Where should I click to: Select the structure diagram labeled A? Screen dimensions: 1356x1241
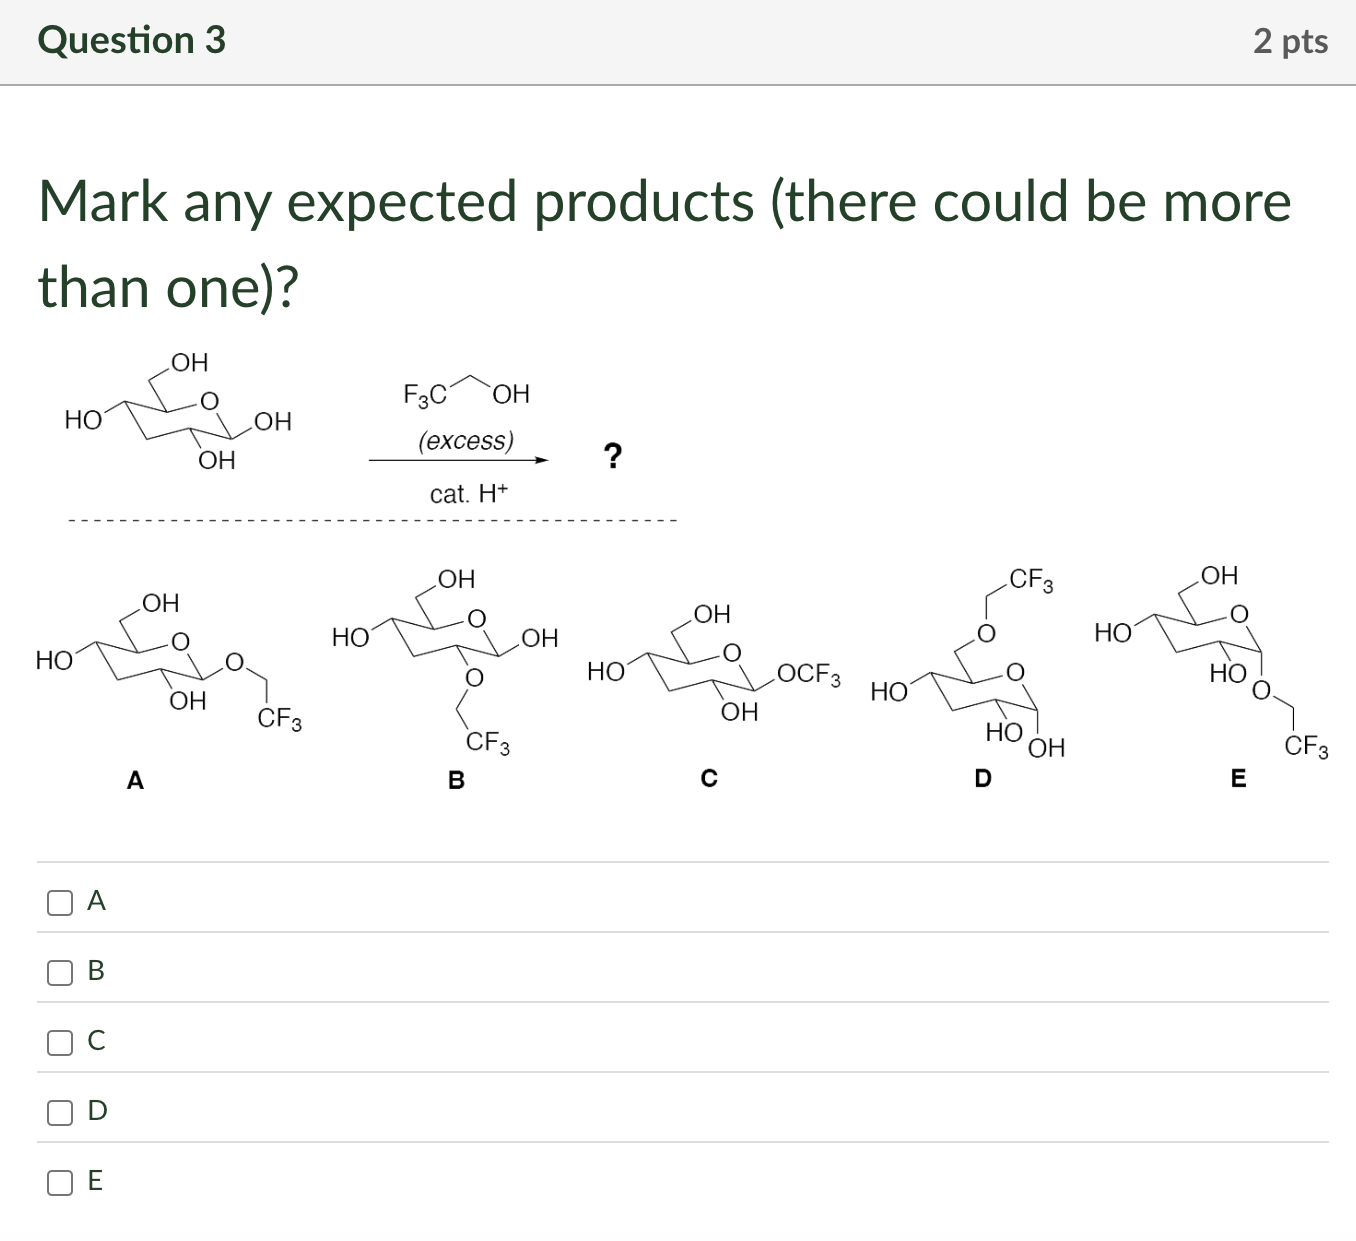click(165, 660)
